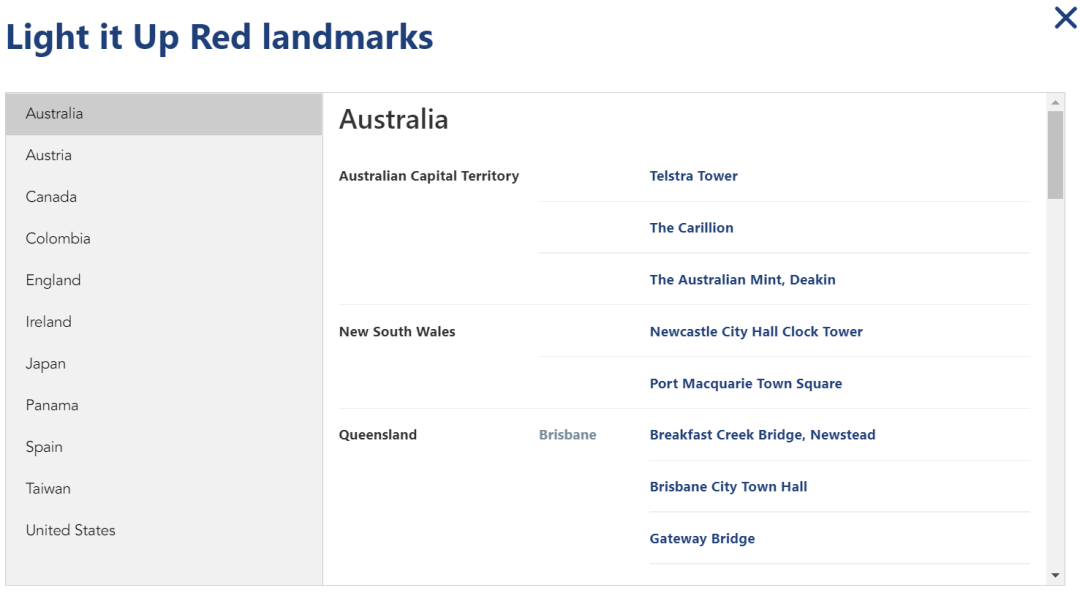
Task: Click the scrollbar up arrow
Action: tap(1055, 102)
